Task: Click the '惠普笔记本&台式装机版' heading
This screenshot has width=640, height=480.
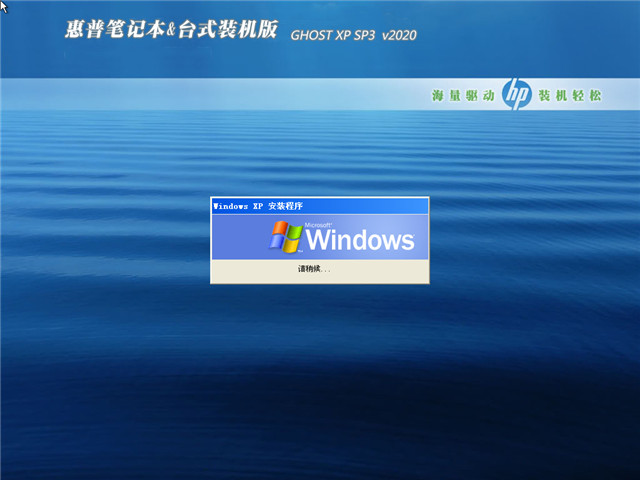Action: pos(171,29)
